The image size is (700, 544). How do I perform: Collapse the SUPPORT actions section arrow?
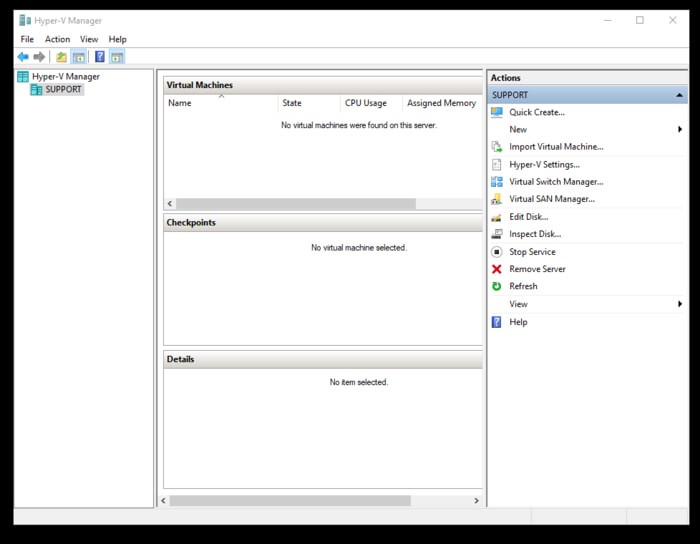tap(679, 95)
